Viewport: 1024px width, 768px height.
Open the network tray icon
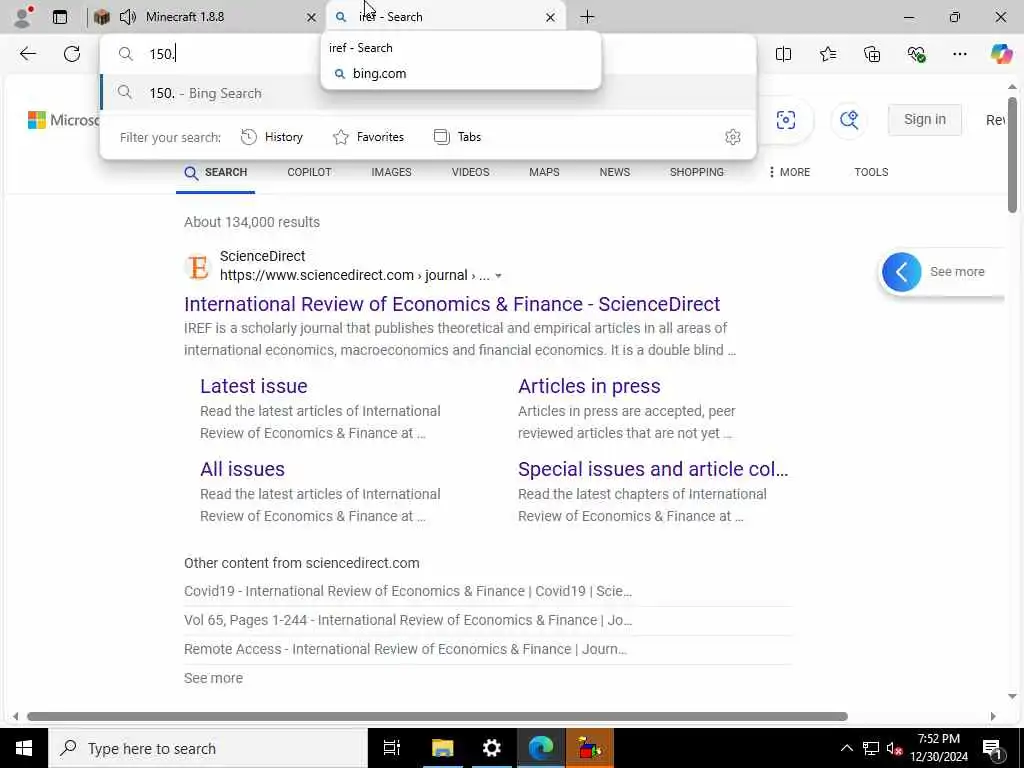[x=871, y=748]
